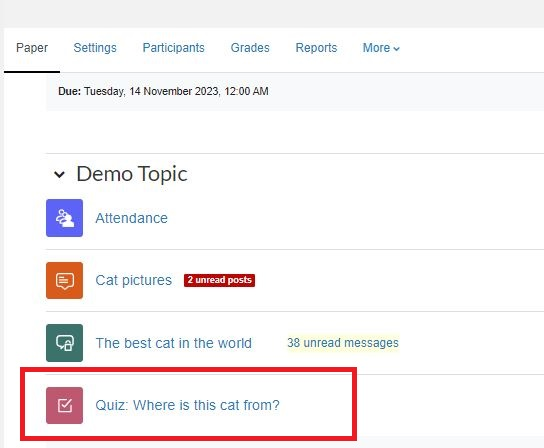Collapse the Demo Topic section chevron

pyautogui.click(x=59, y=174)
